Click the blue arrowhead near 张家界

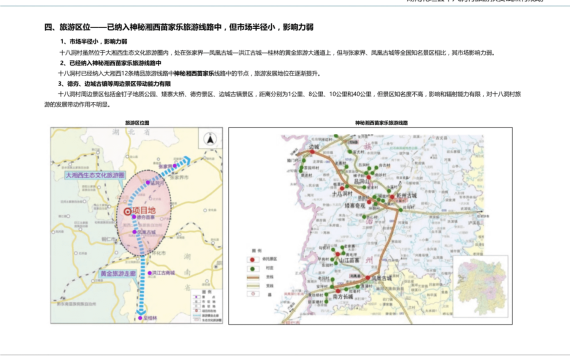click(187, 160)
